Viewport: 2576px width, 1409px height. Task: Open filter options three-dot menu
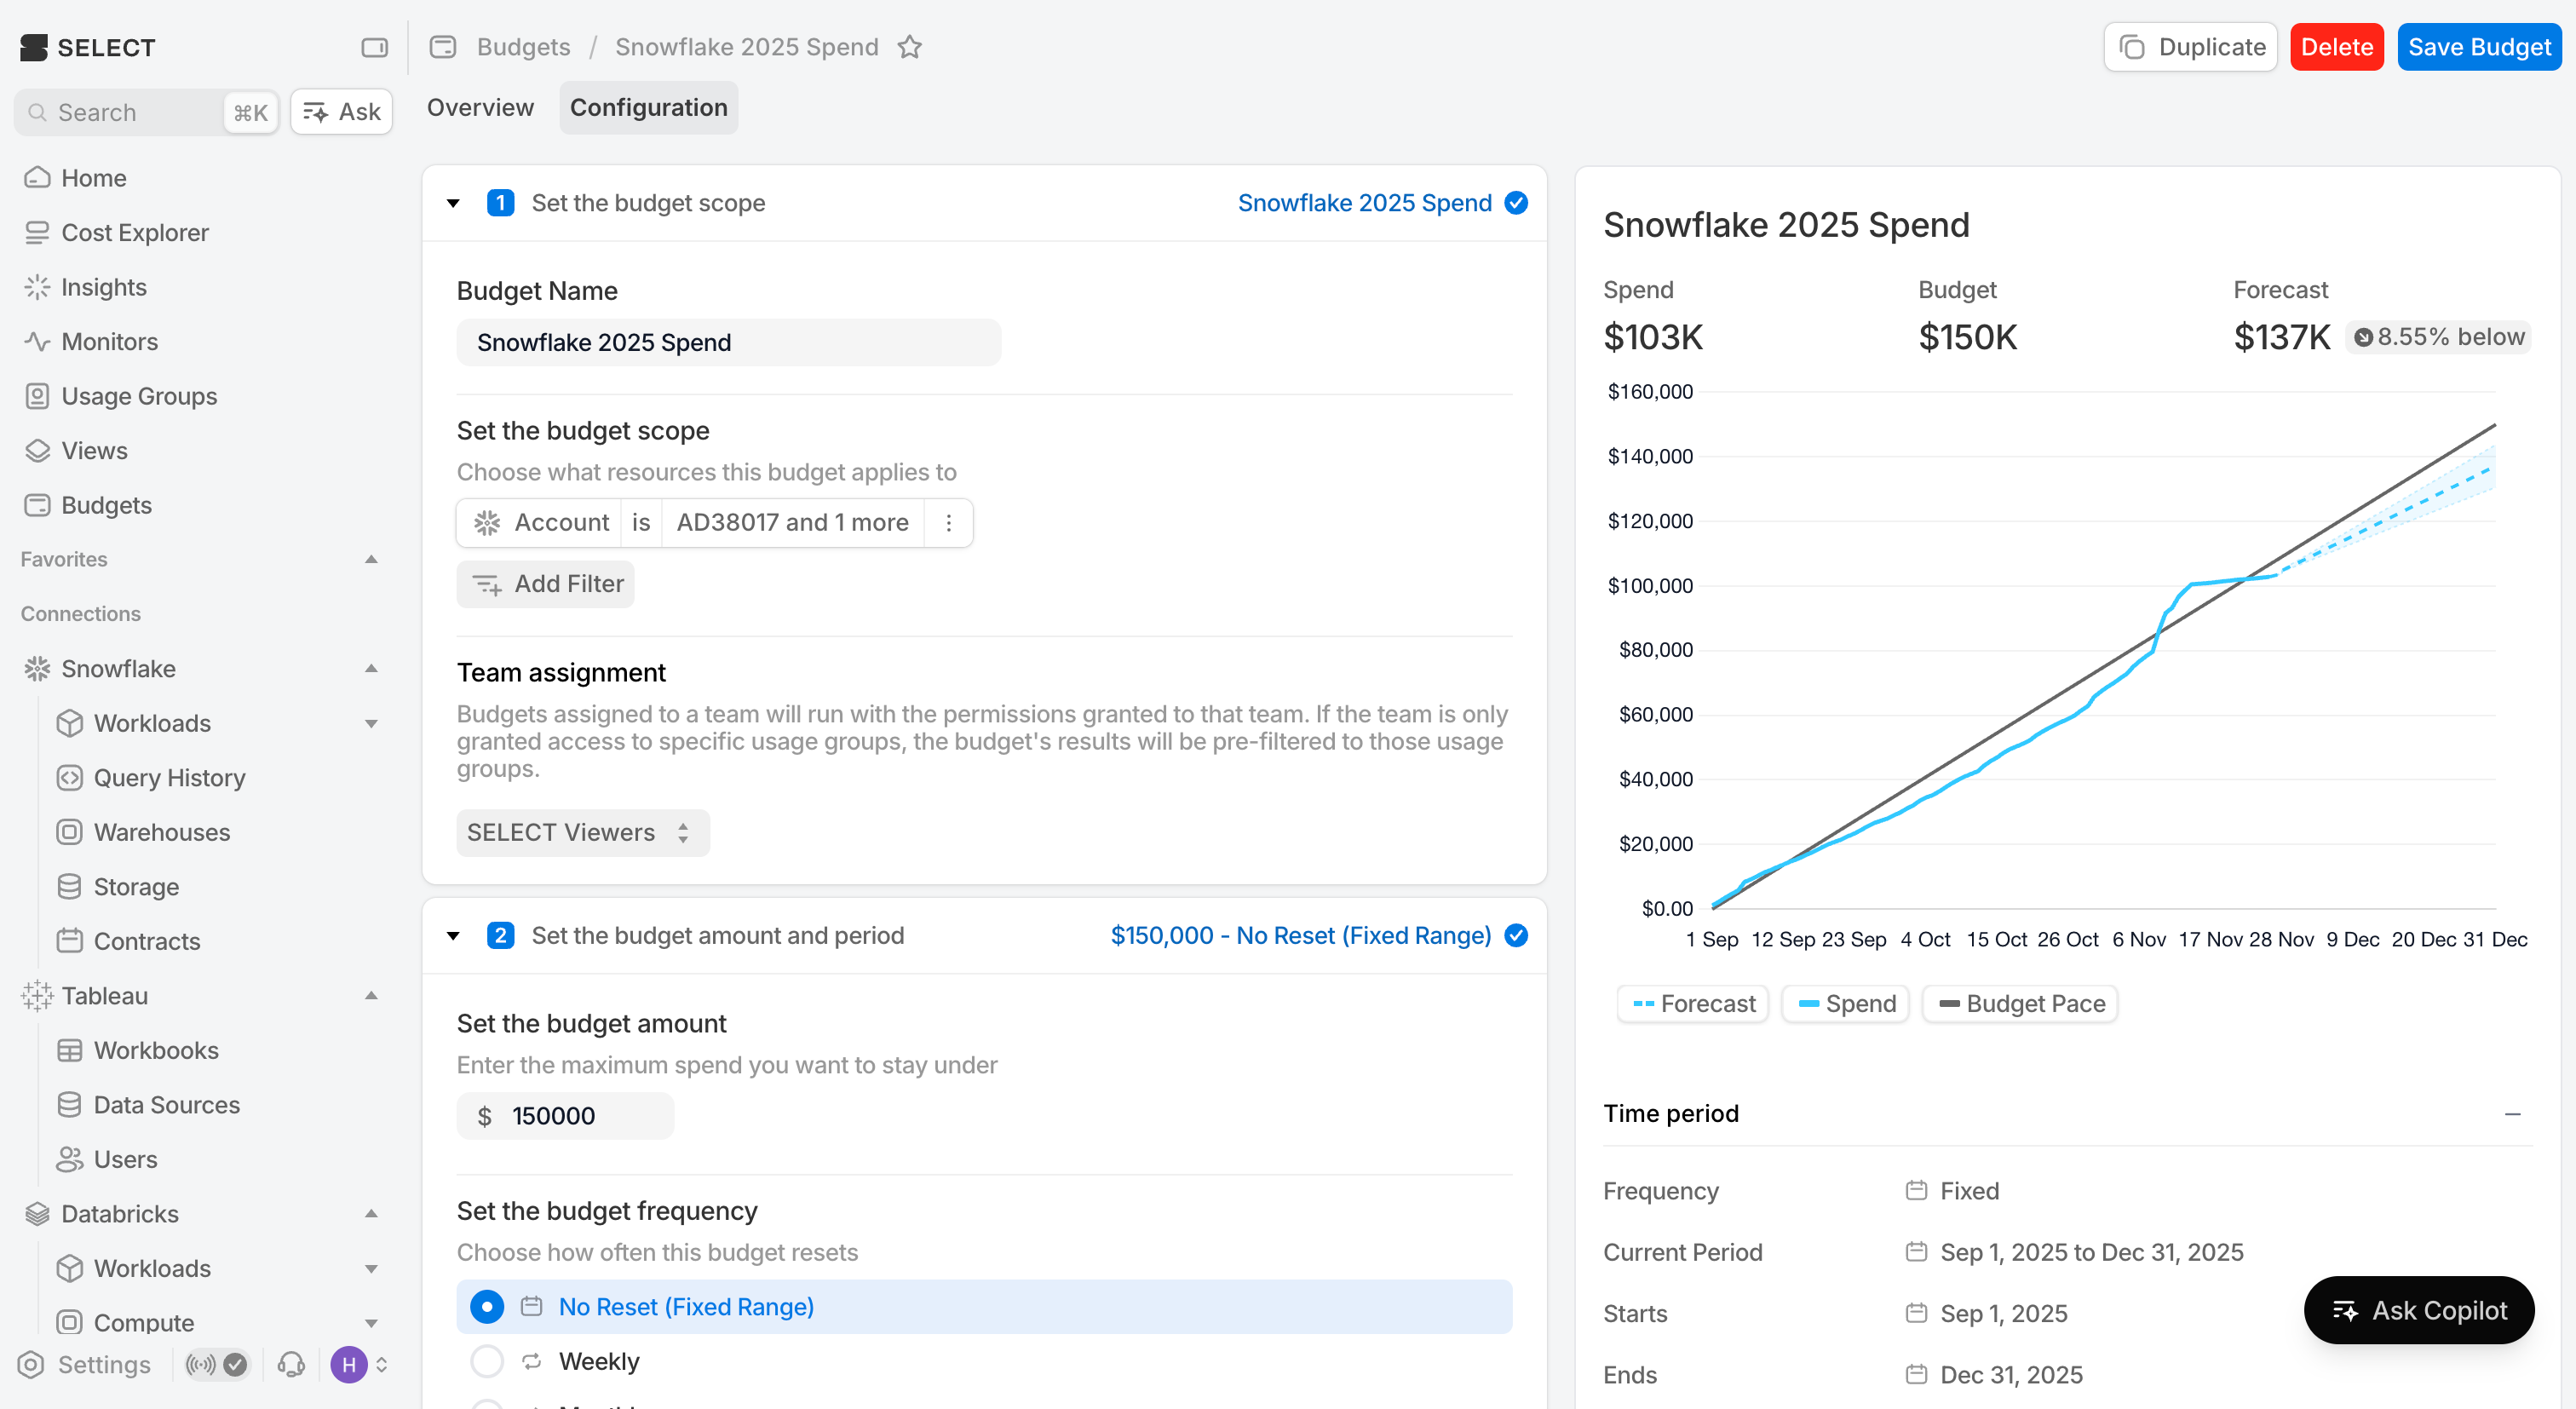coord(948,522)
